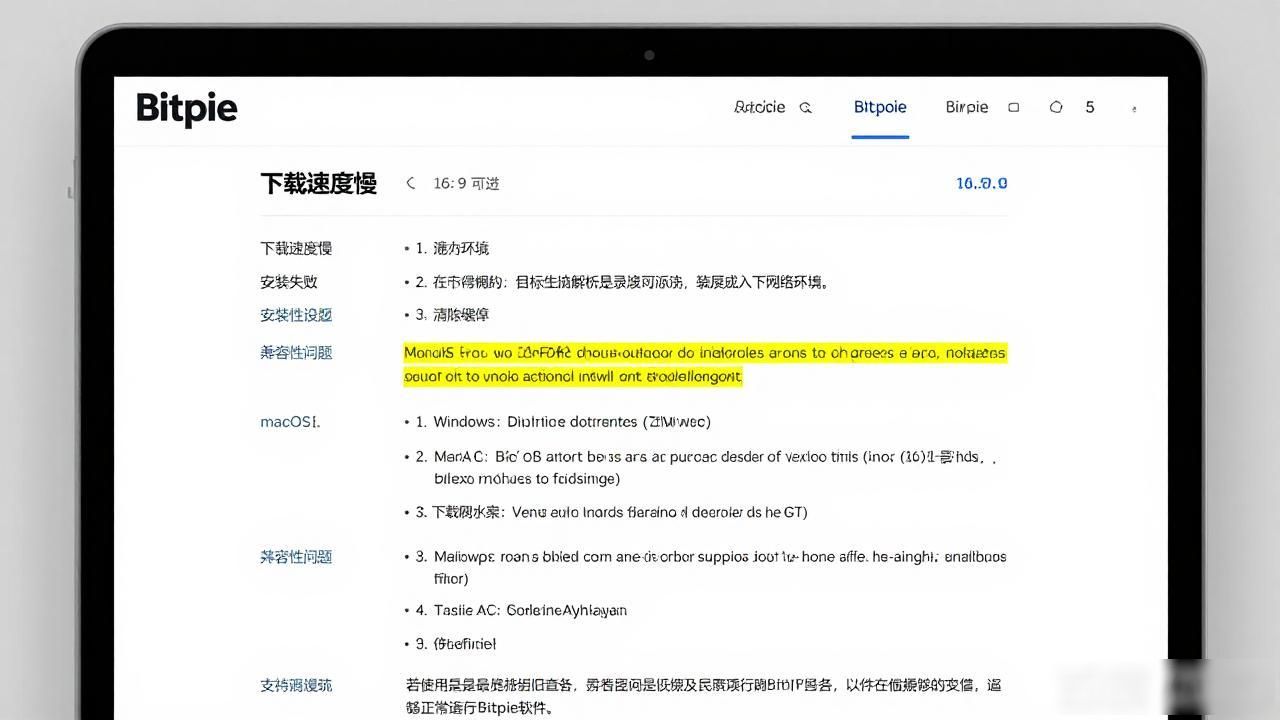Click the yellow highlighted paragraph

coord(705,365)
